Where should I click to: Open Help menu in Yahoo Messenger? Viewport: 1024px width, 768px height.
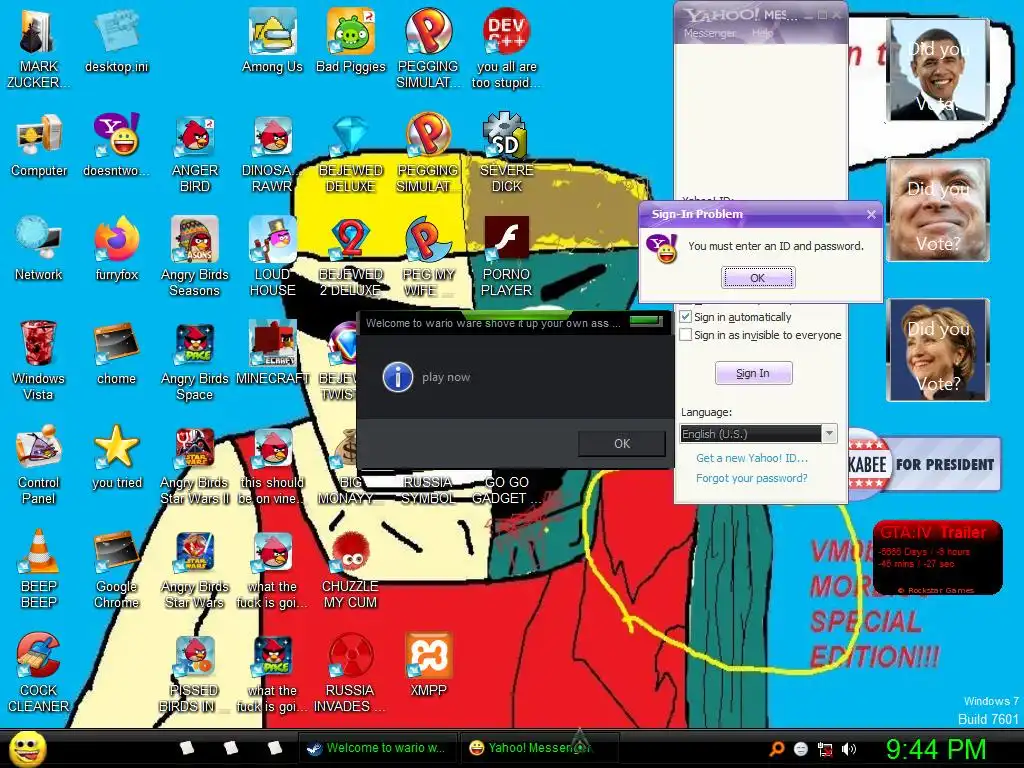(x=762, y=33)
